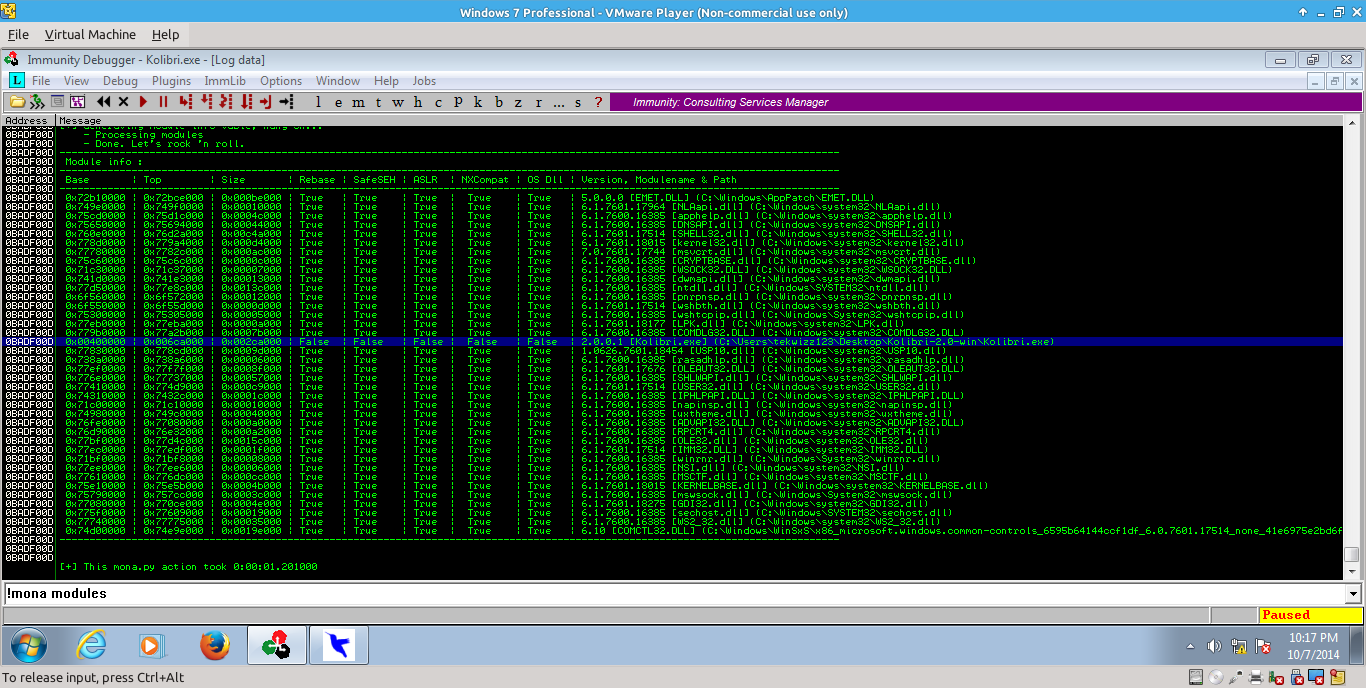Image resolution: width=1366 pixels, height=688 pixels.
Task: Click the network warning tray icon
Action: coord(1238,646)
